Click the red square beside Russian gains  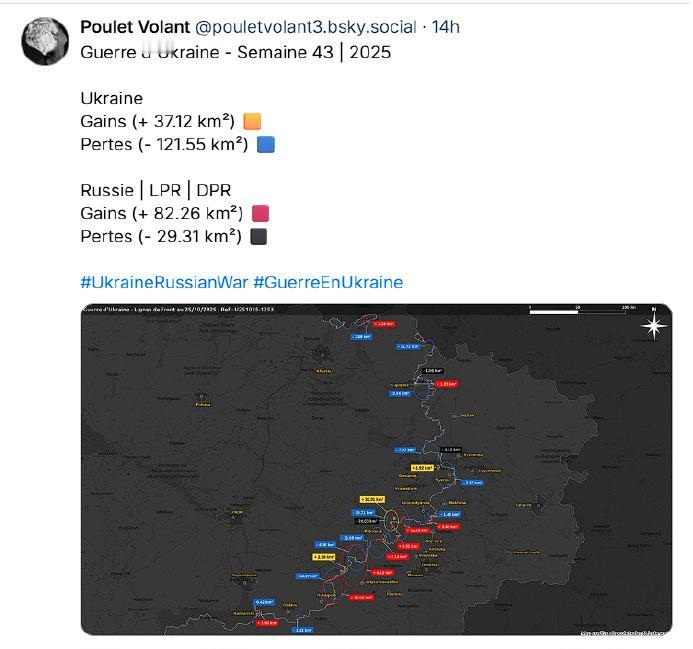(x=260, y=213)
